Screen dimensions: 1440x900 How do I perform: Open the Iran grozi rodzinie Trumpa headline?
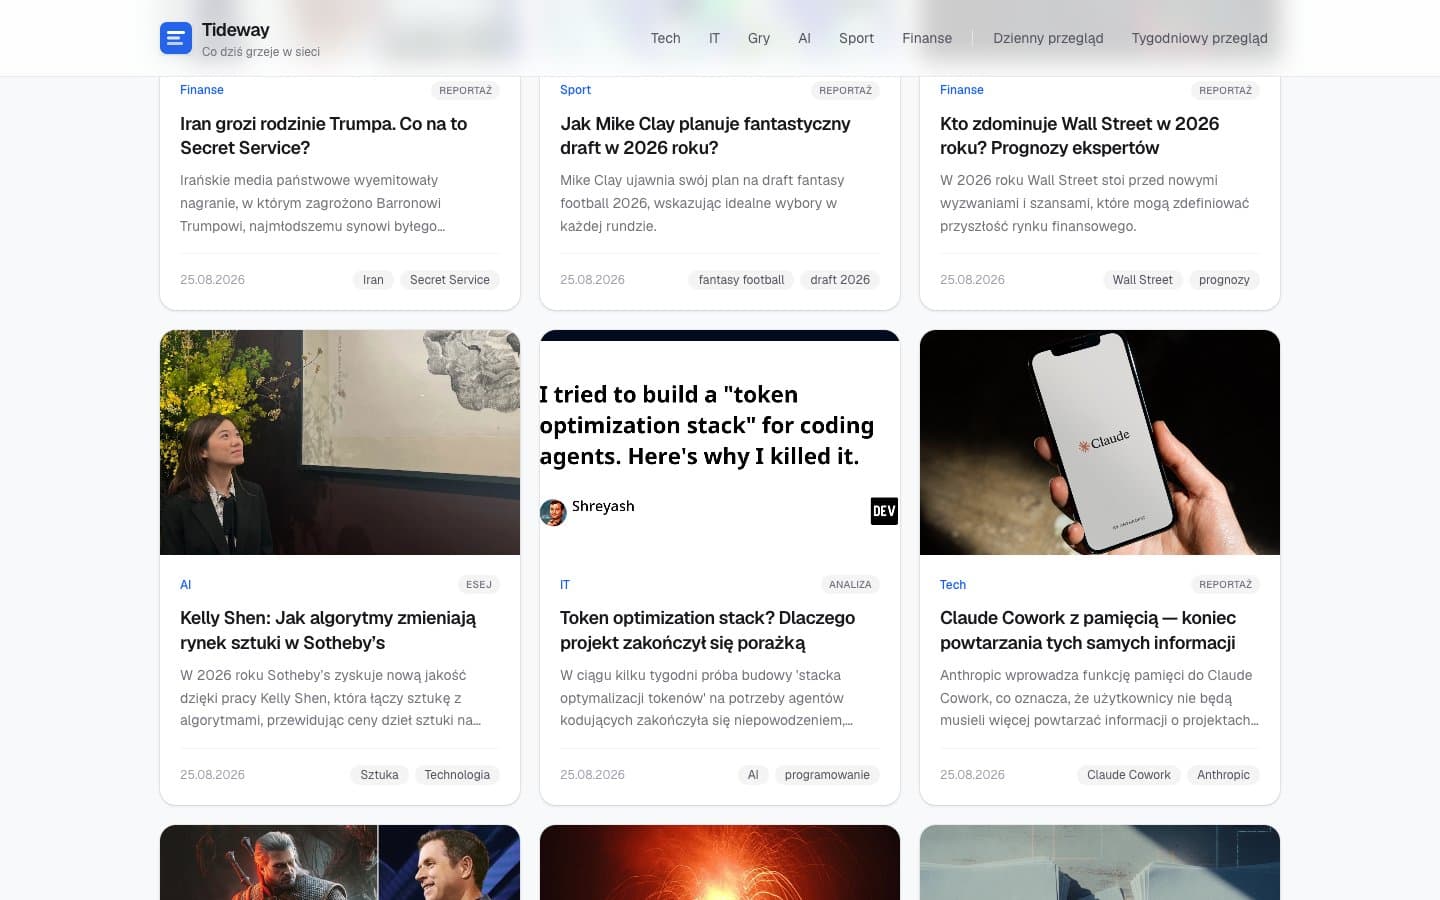pyautogui.click(x=324, y=136)
